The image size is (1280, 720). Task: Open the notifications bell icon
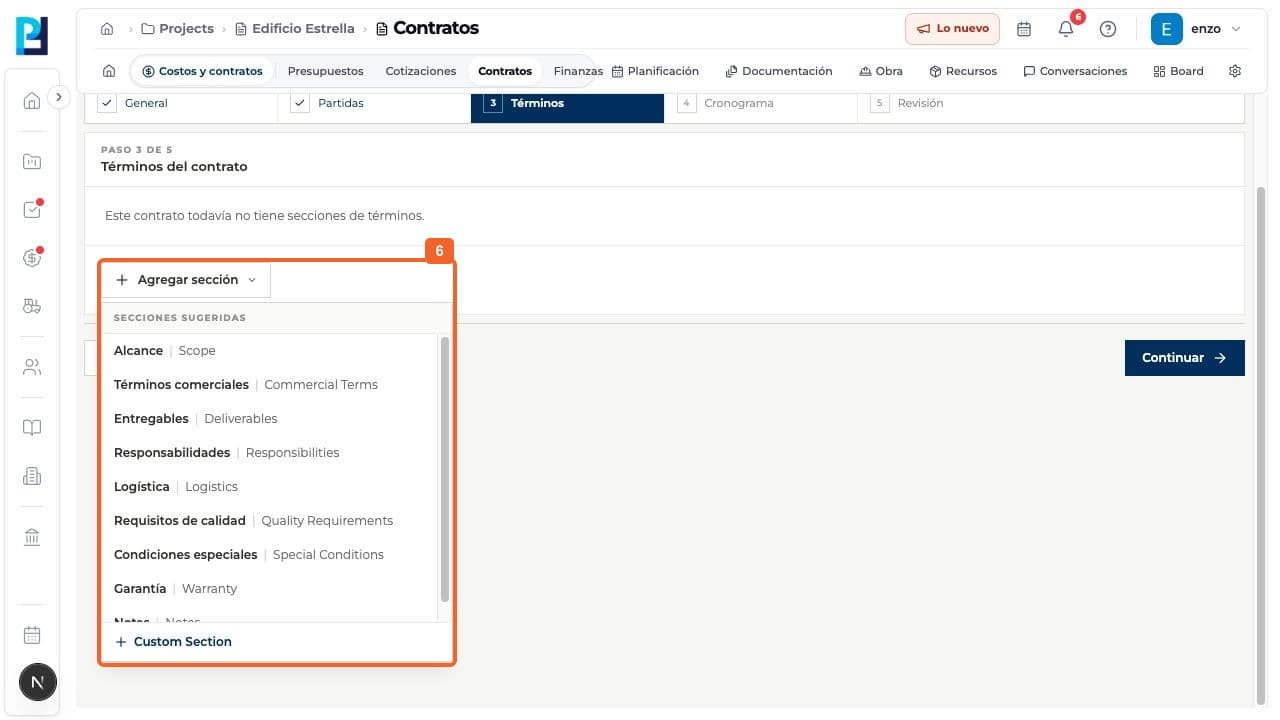pos(1066,29)
